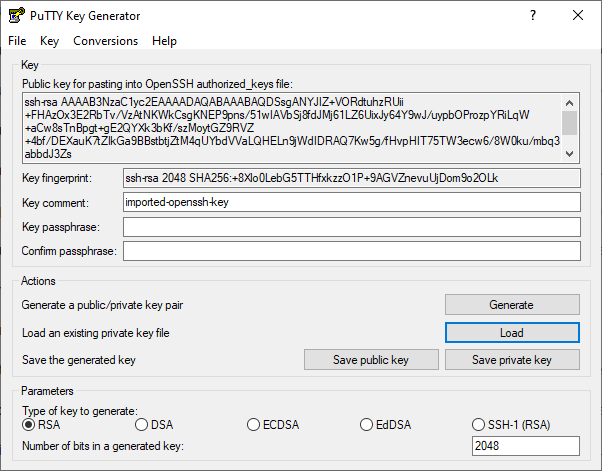Click the PuTTY Key Generator title icon
Viewport: 602px width, 471px height.
[17, 16]
